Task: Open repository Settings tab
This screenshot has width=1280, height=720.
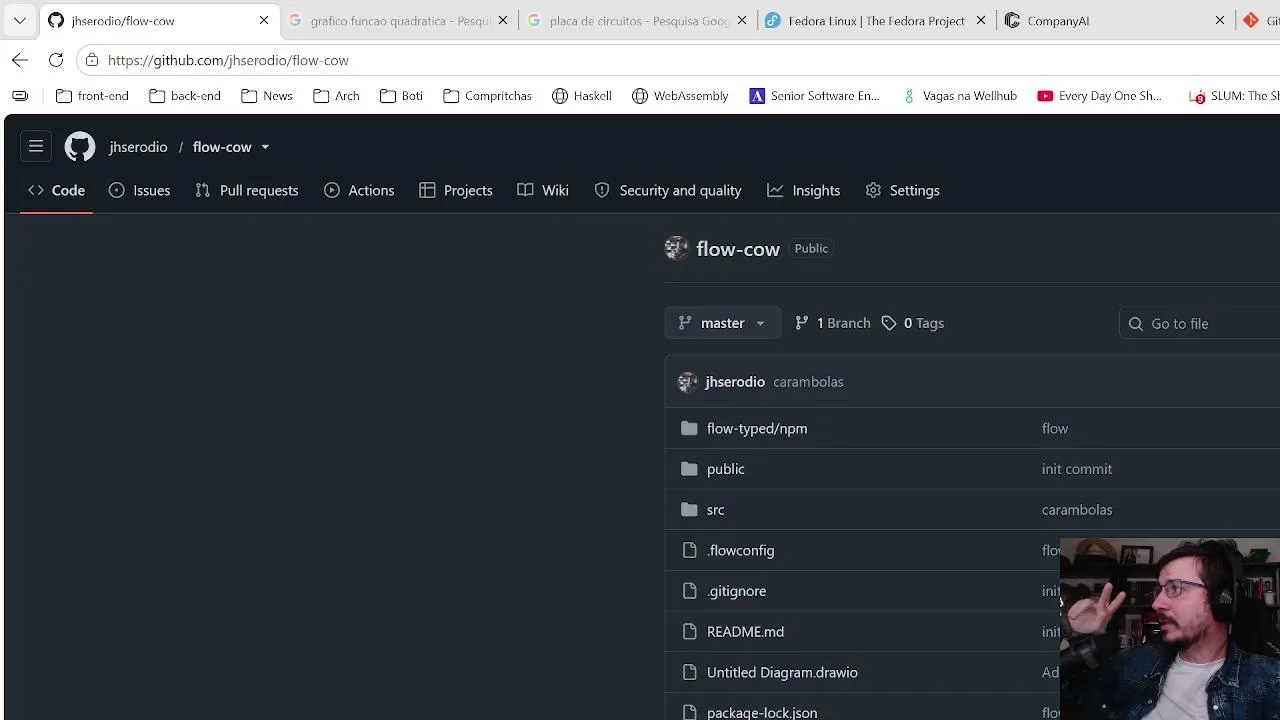Action: [903, 190]
